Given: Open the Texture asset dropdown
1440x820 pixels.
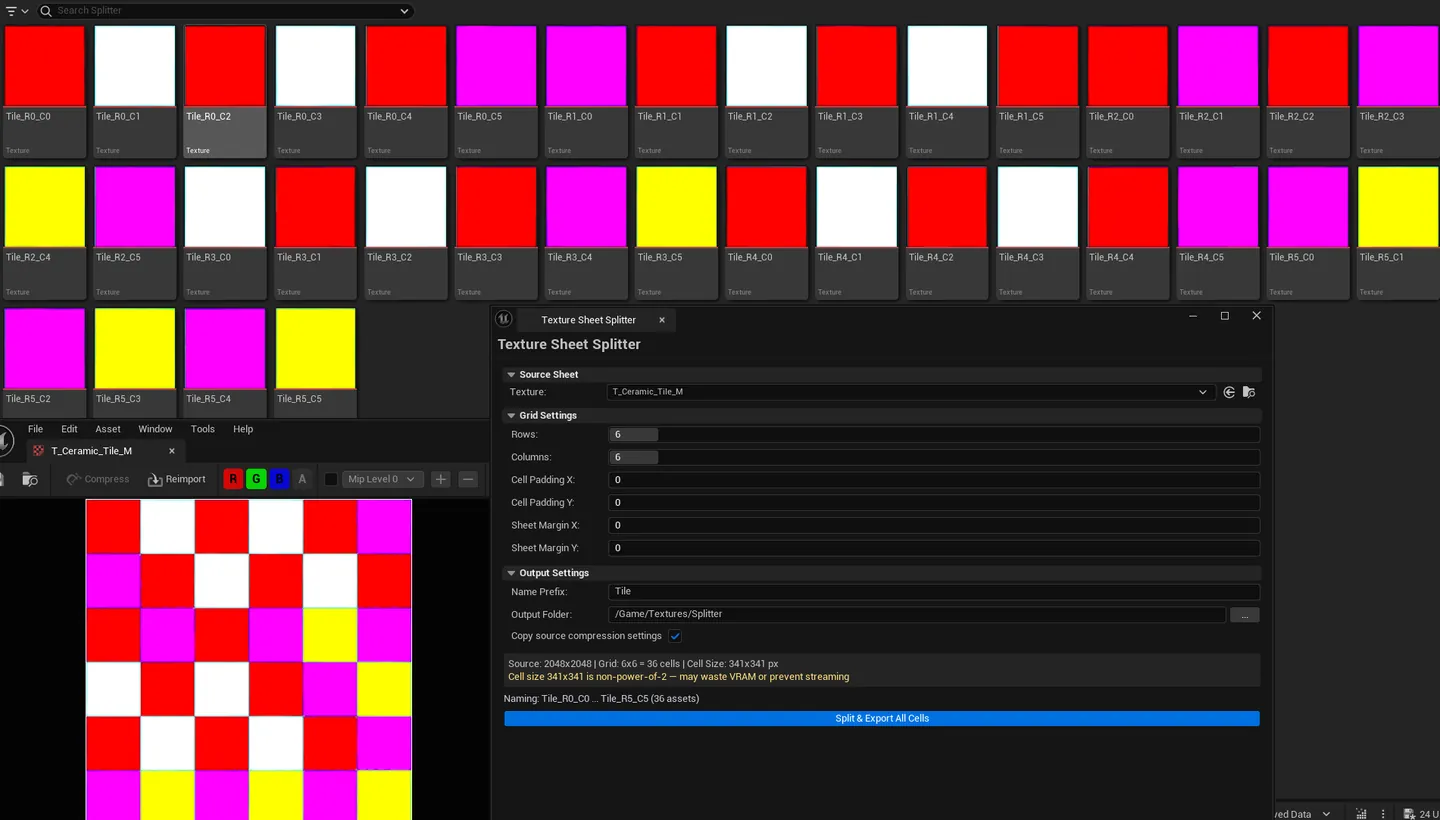Looking at the screenshot, I should pyautogui.click(x=911, y=392).
